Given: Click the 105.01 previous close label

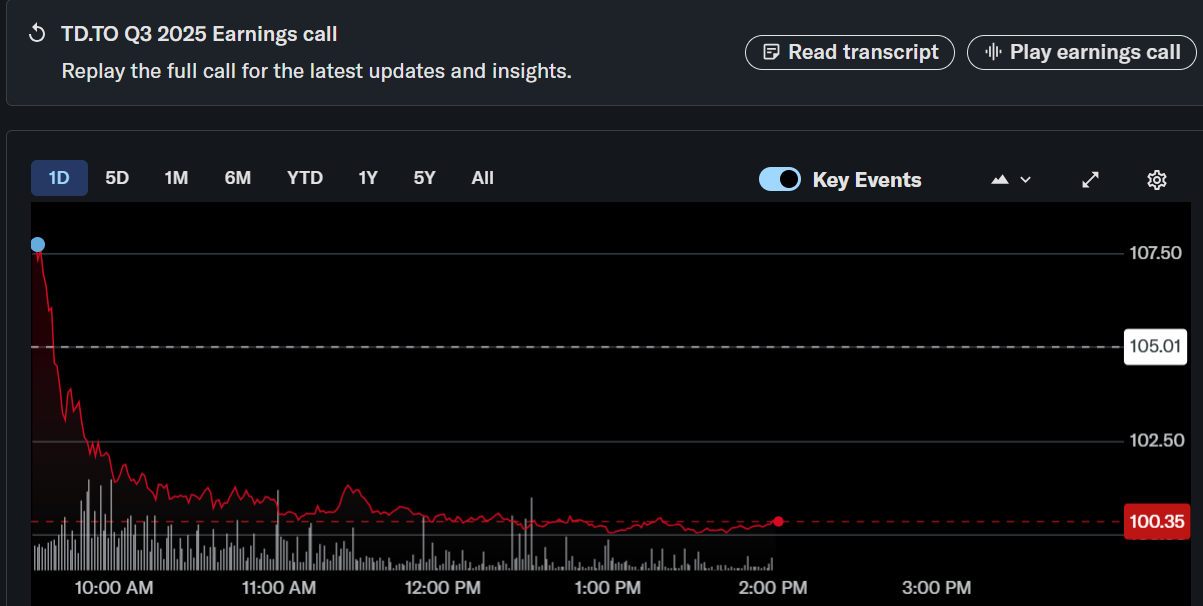Looking at the screenshot, I should (1154, 347).
